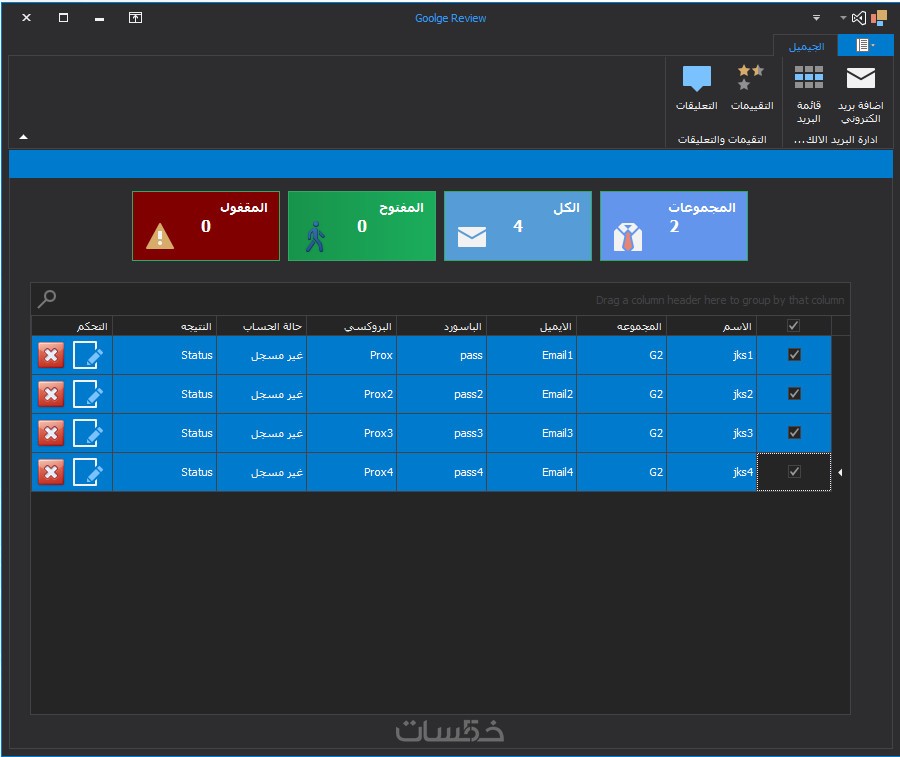Click the ribbon display options icon
The height and width of the screenshot is (757, 900).
(135, 18)
